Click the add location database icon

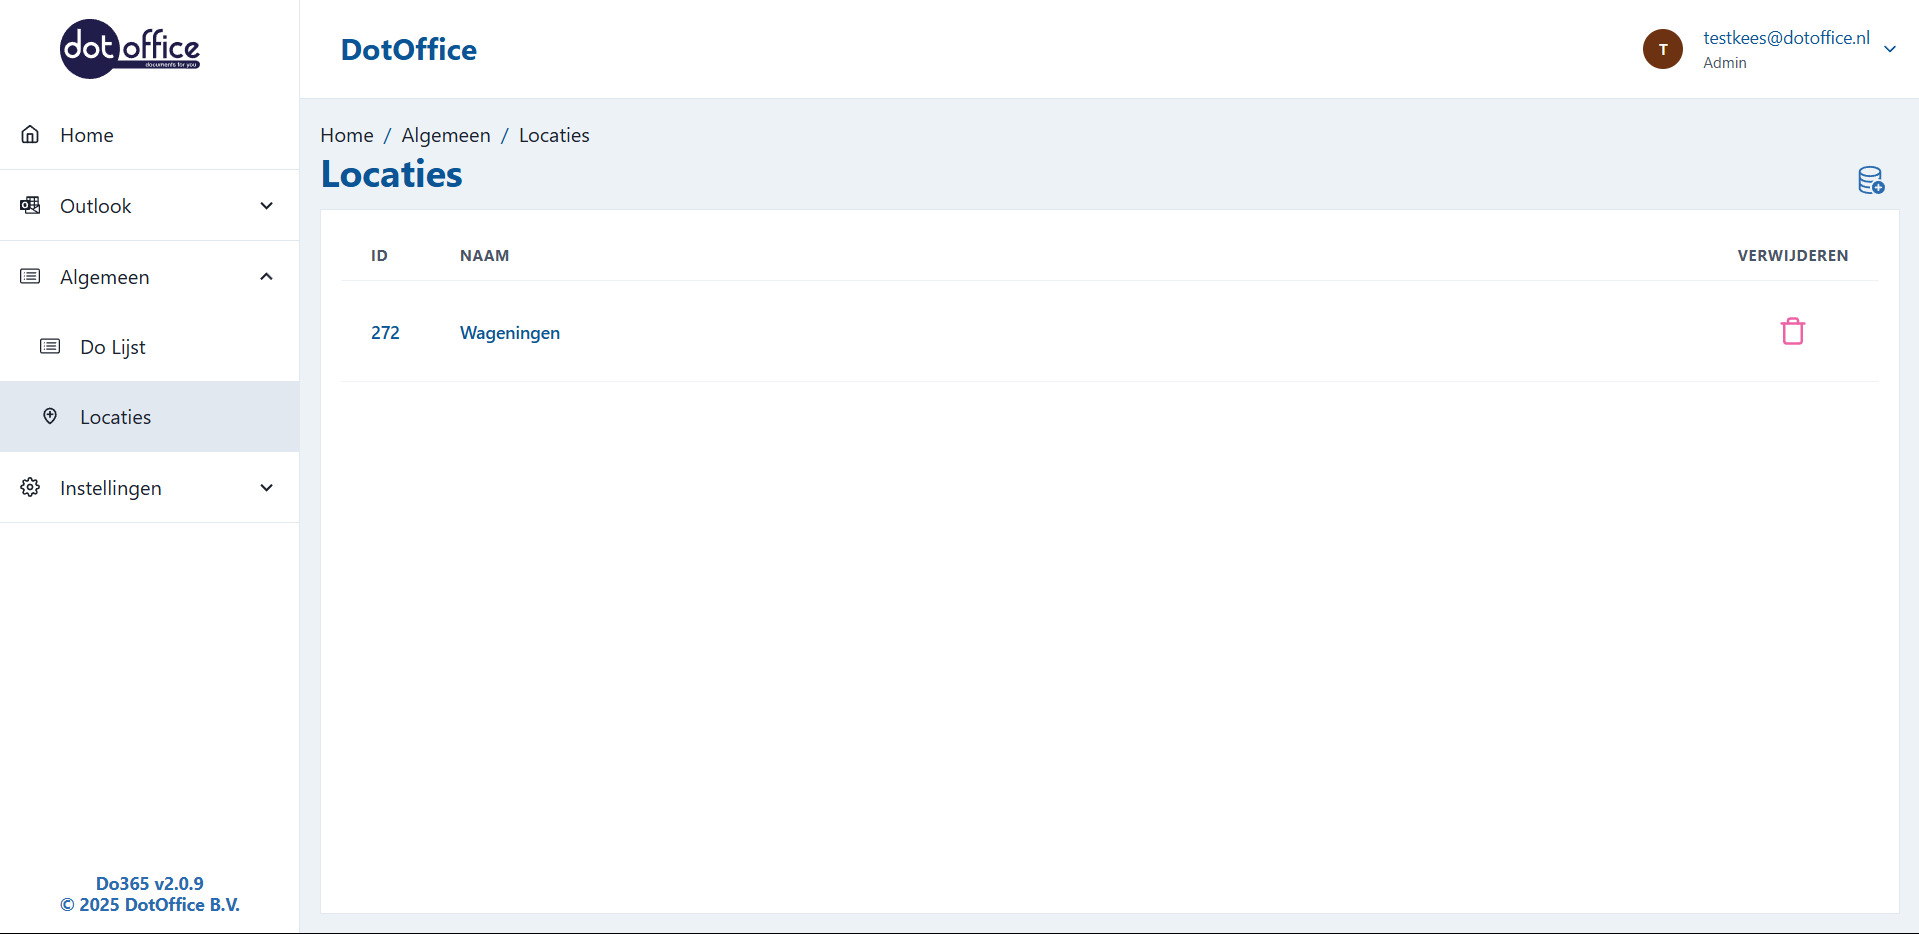click(1870, 180)
